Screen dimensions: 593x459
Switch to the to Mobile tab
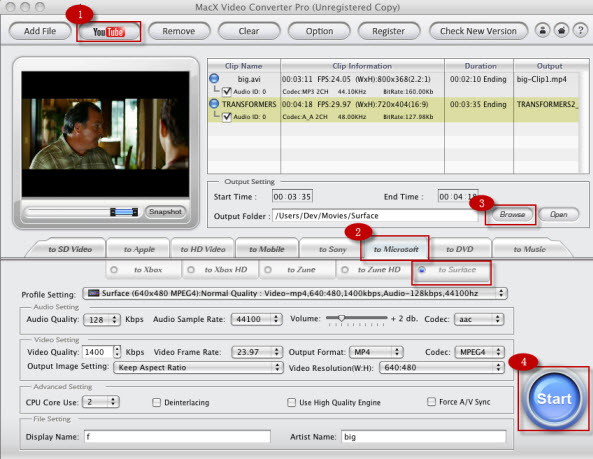(267, 249)
